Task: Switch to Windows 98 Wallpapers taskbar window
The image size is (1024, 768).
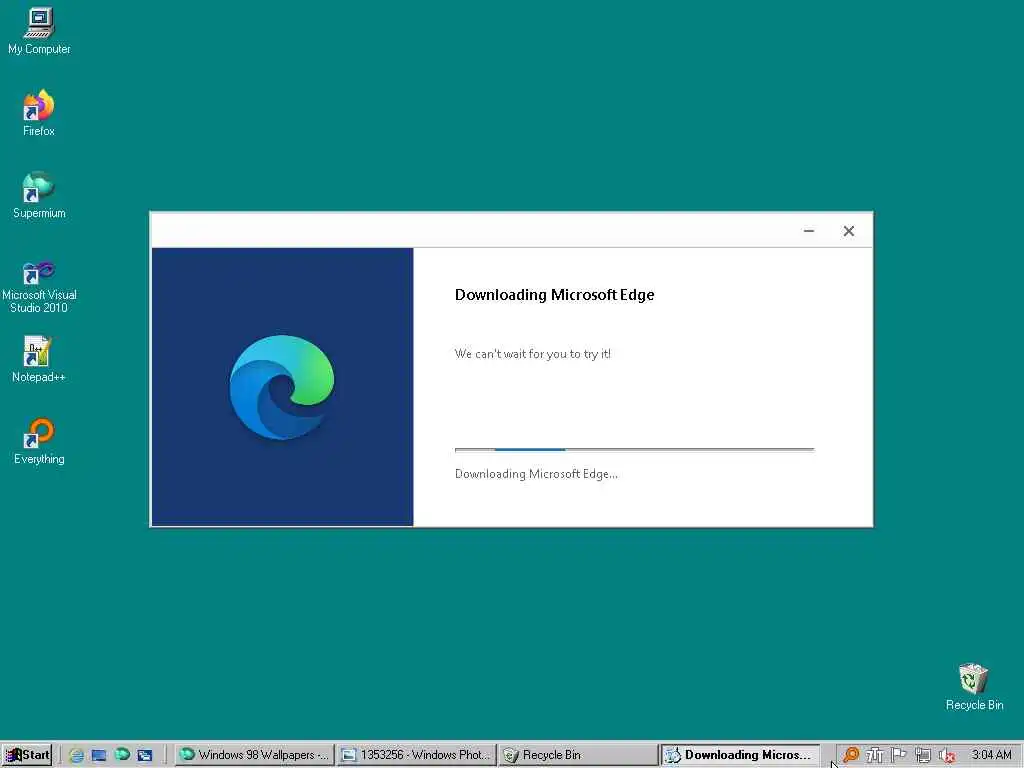Action: coord(254,755)
